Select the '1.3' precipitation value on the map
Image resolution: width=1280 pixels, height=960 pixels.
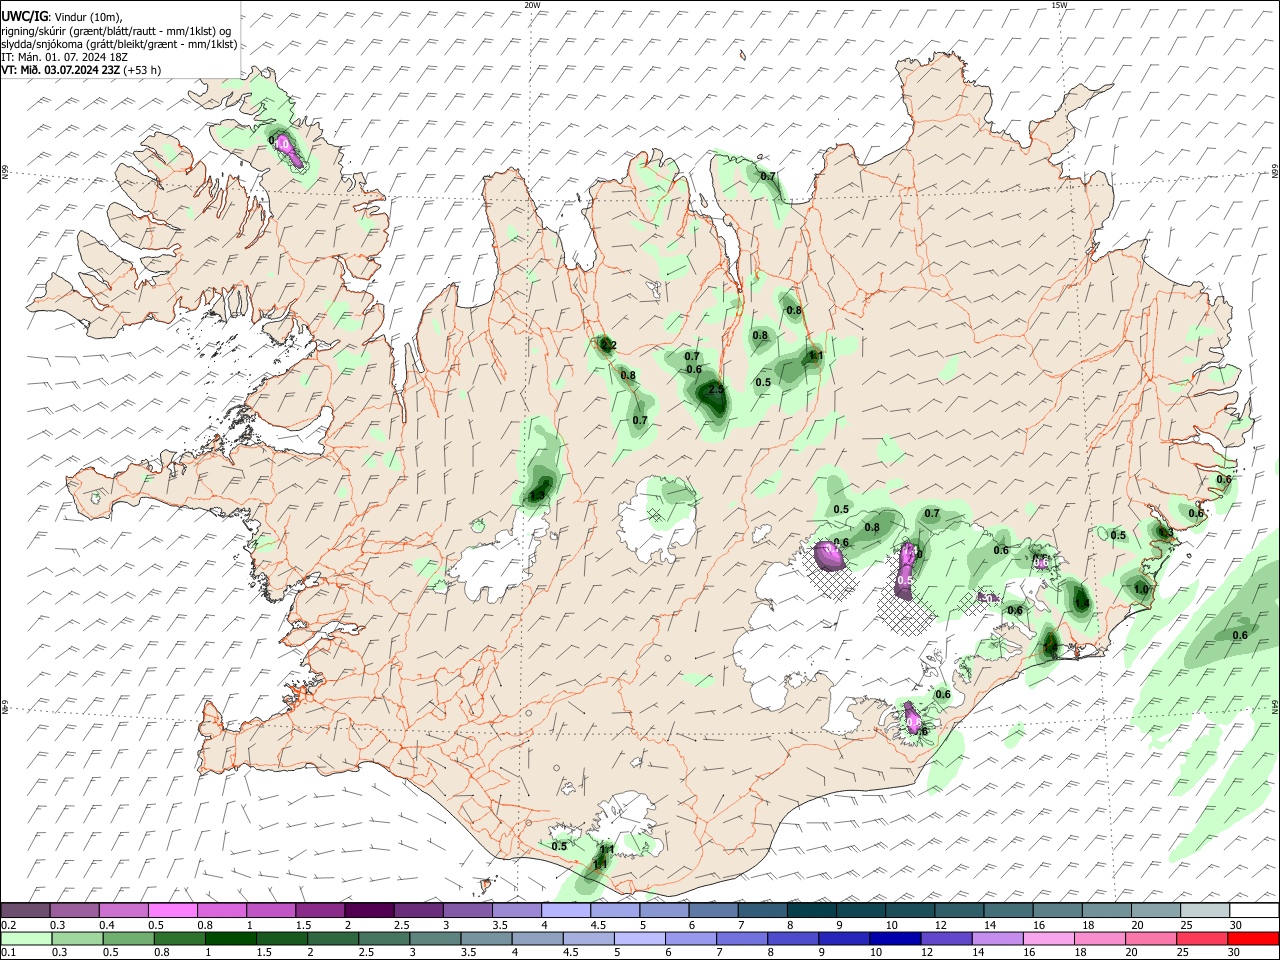[x=537, y=495]
